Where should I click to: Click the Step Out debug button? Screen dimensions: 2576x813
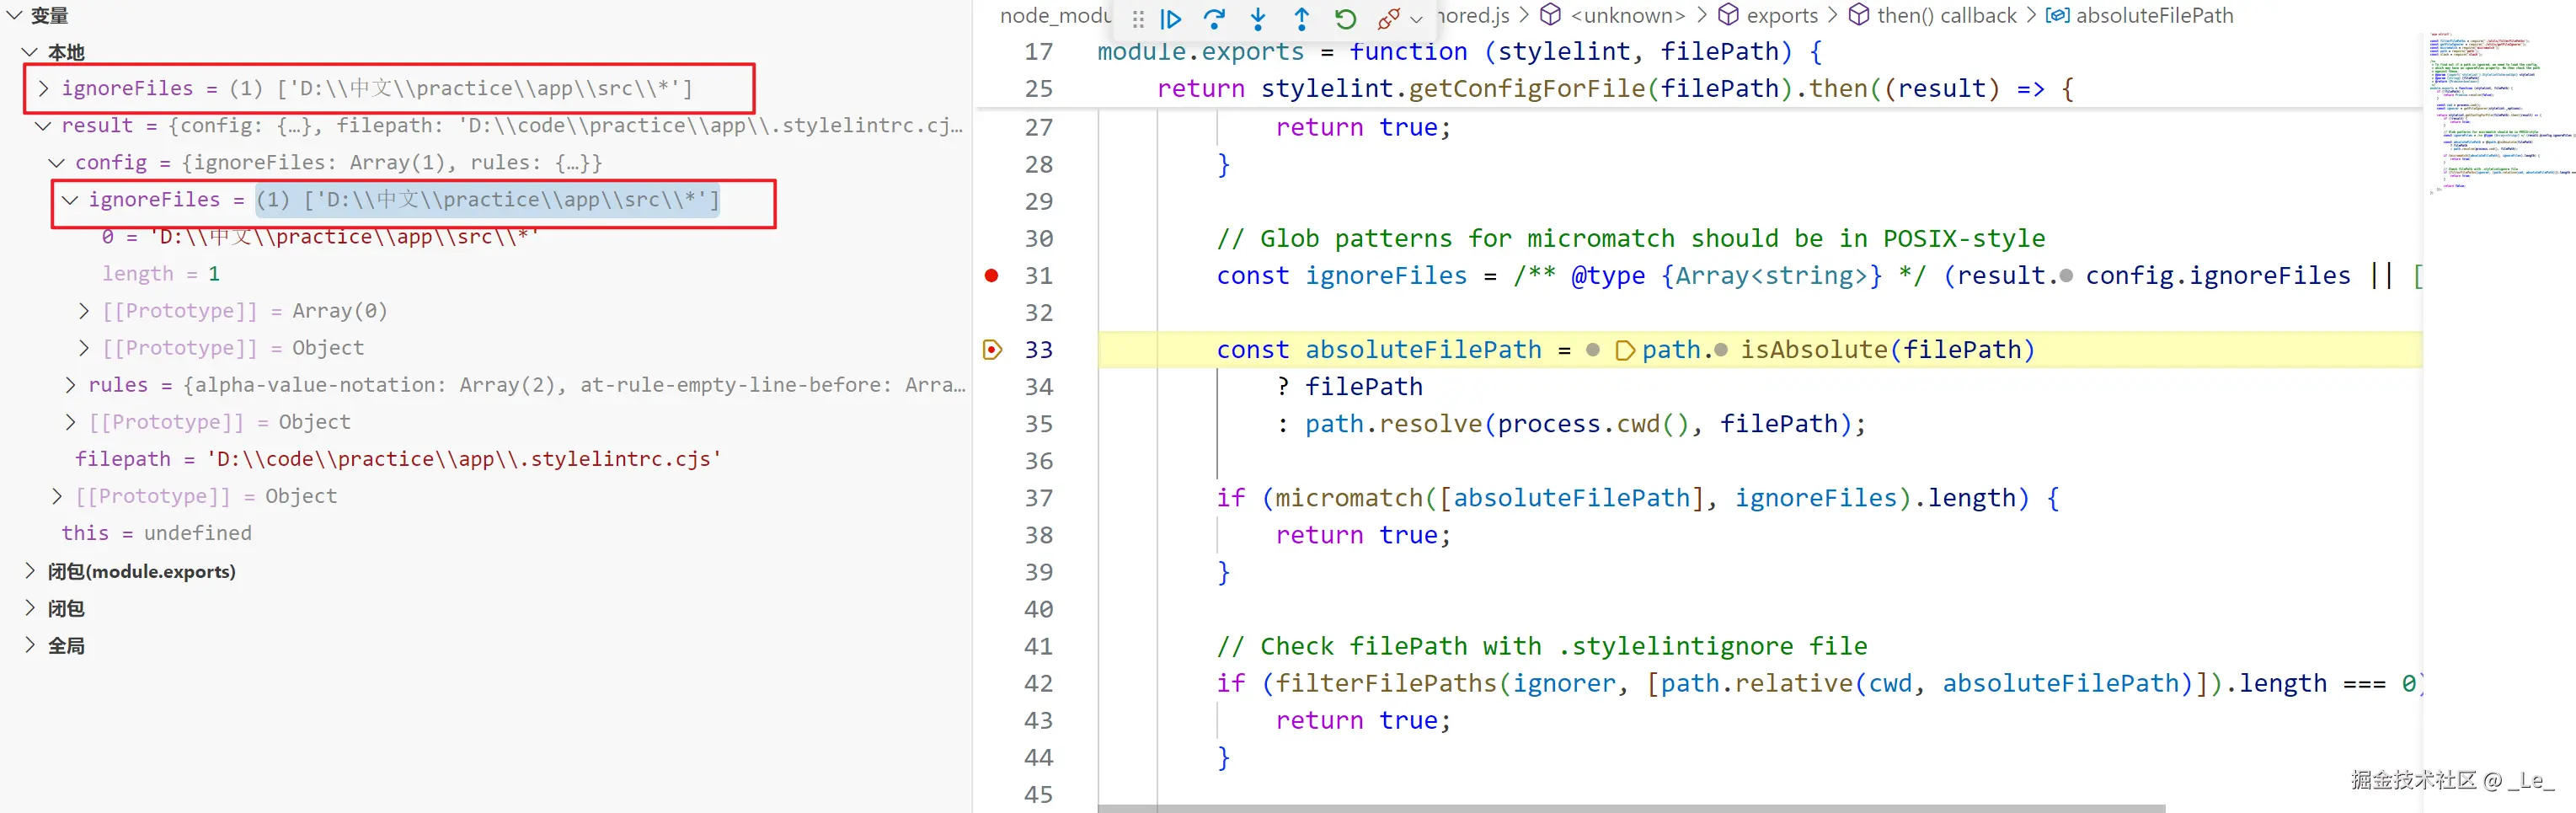pyautogui.click(x=1301, y=19)
